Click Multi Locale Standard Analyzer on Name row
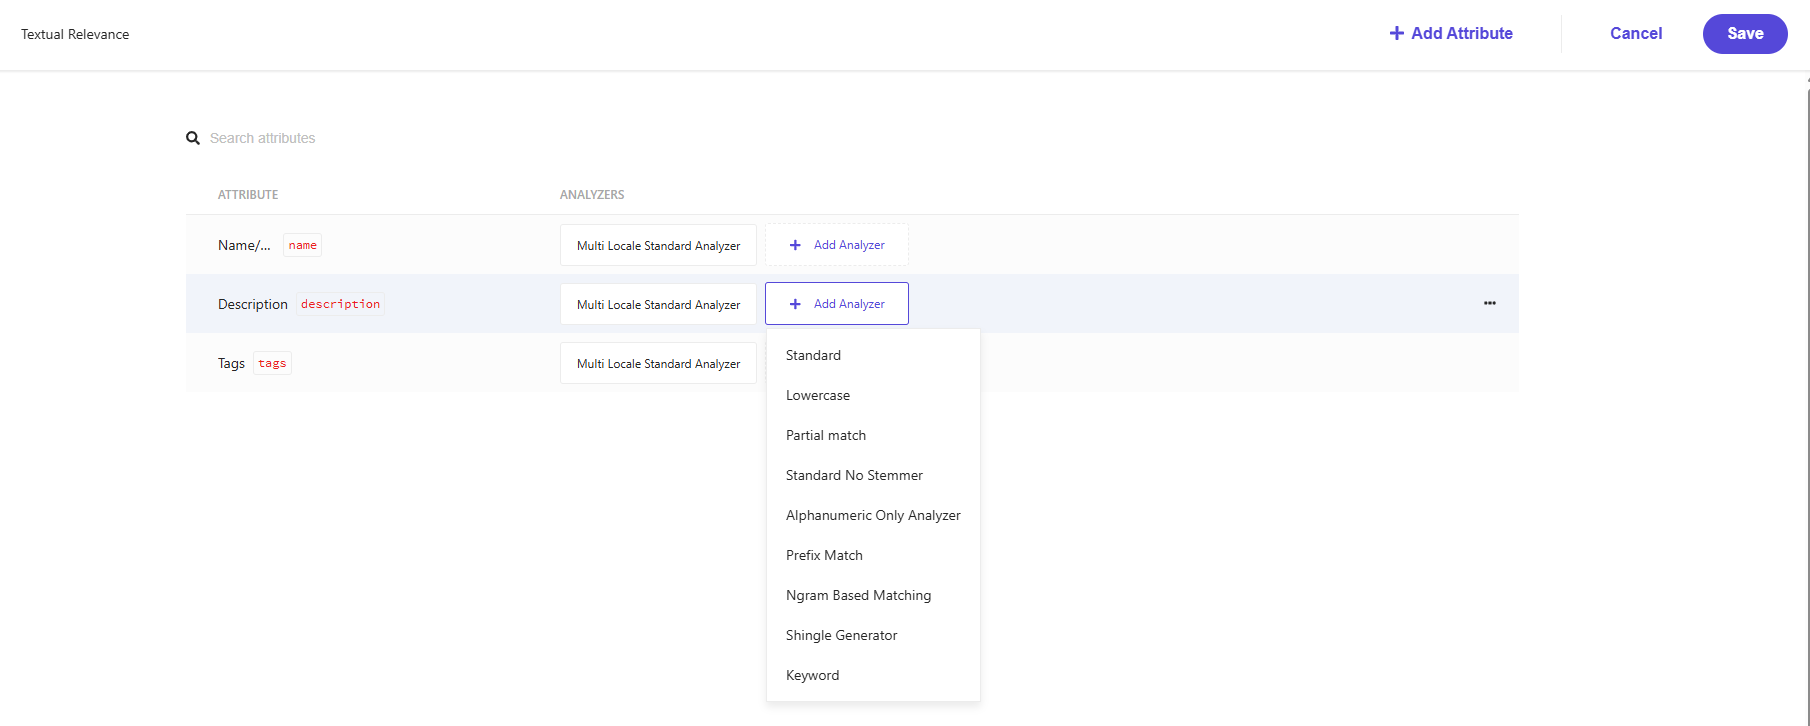Viewport: 1810px width, 726px height. pyautogui.click(x=658, y=245)
